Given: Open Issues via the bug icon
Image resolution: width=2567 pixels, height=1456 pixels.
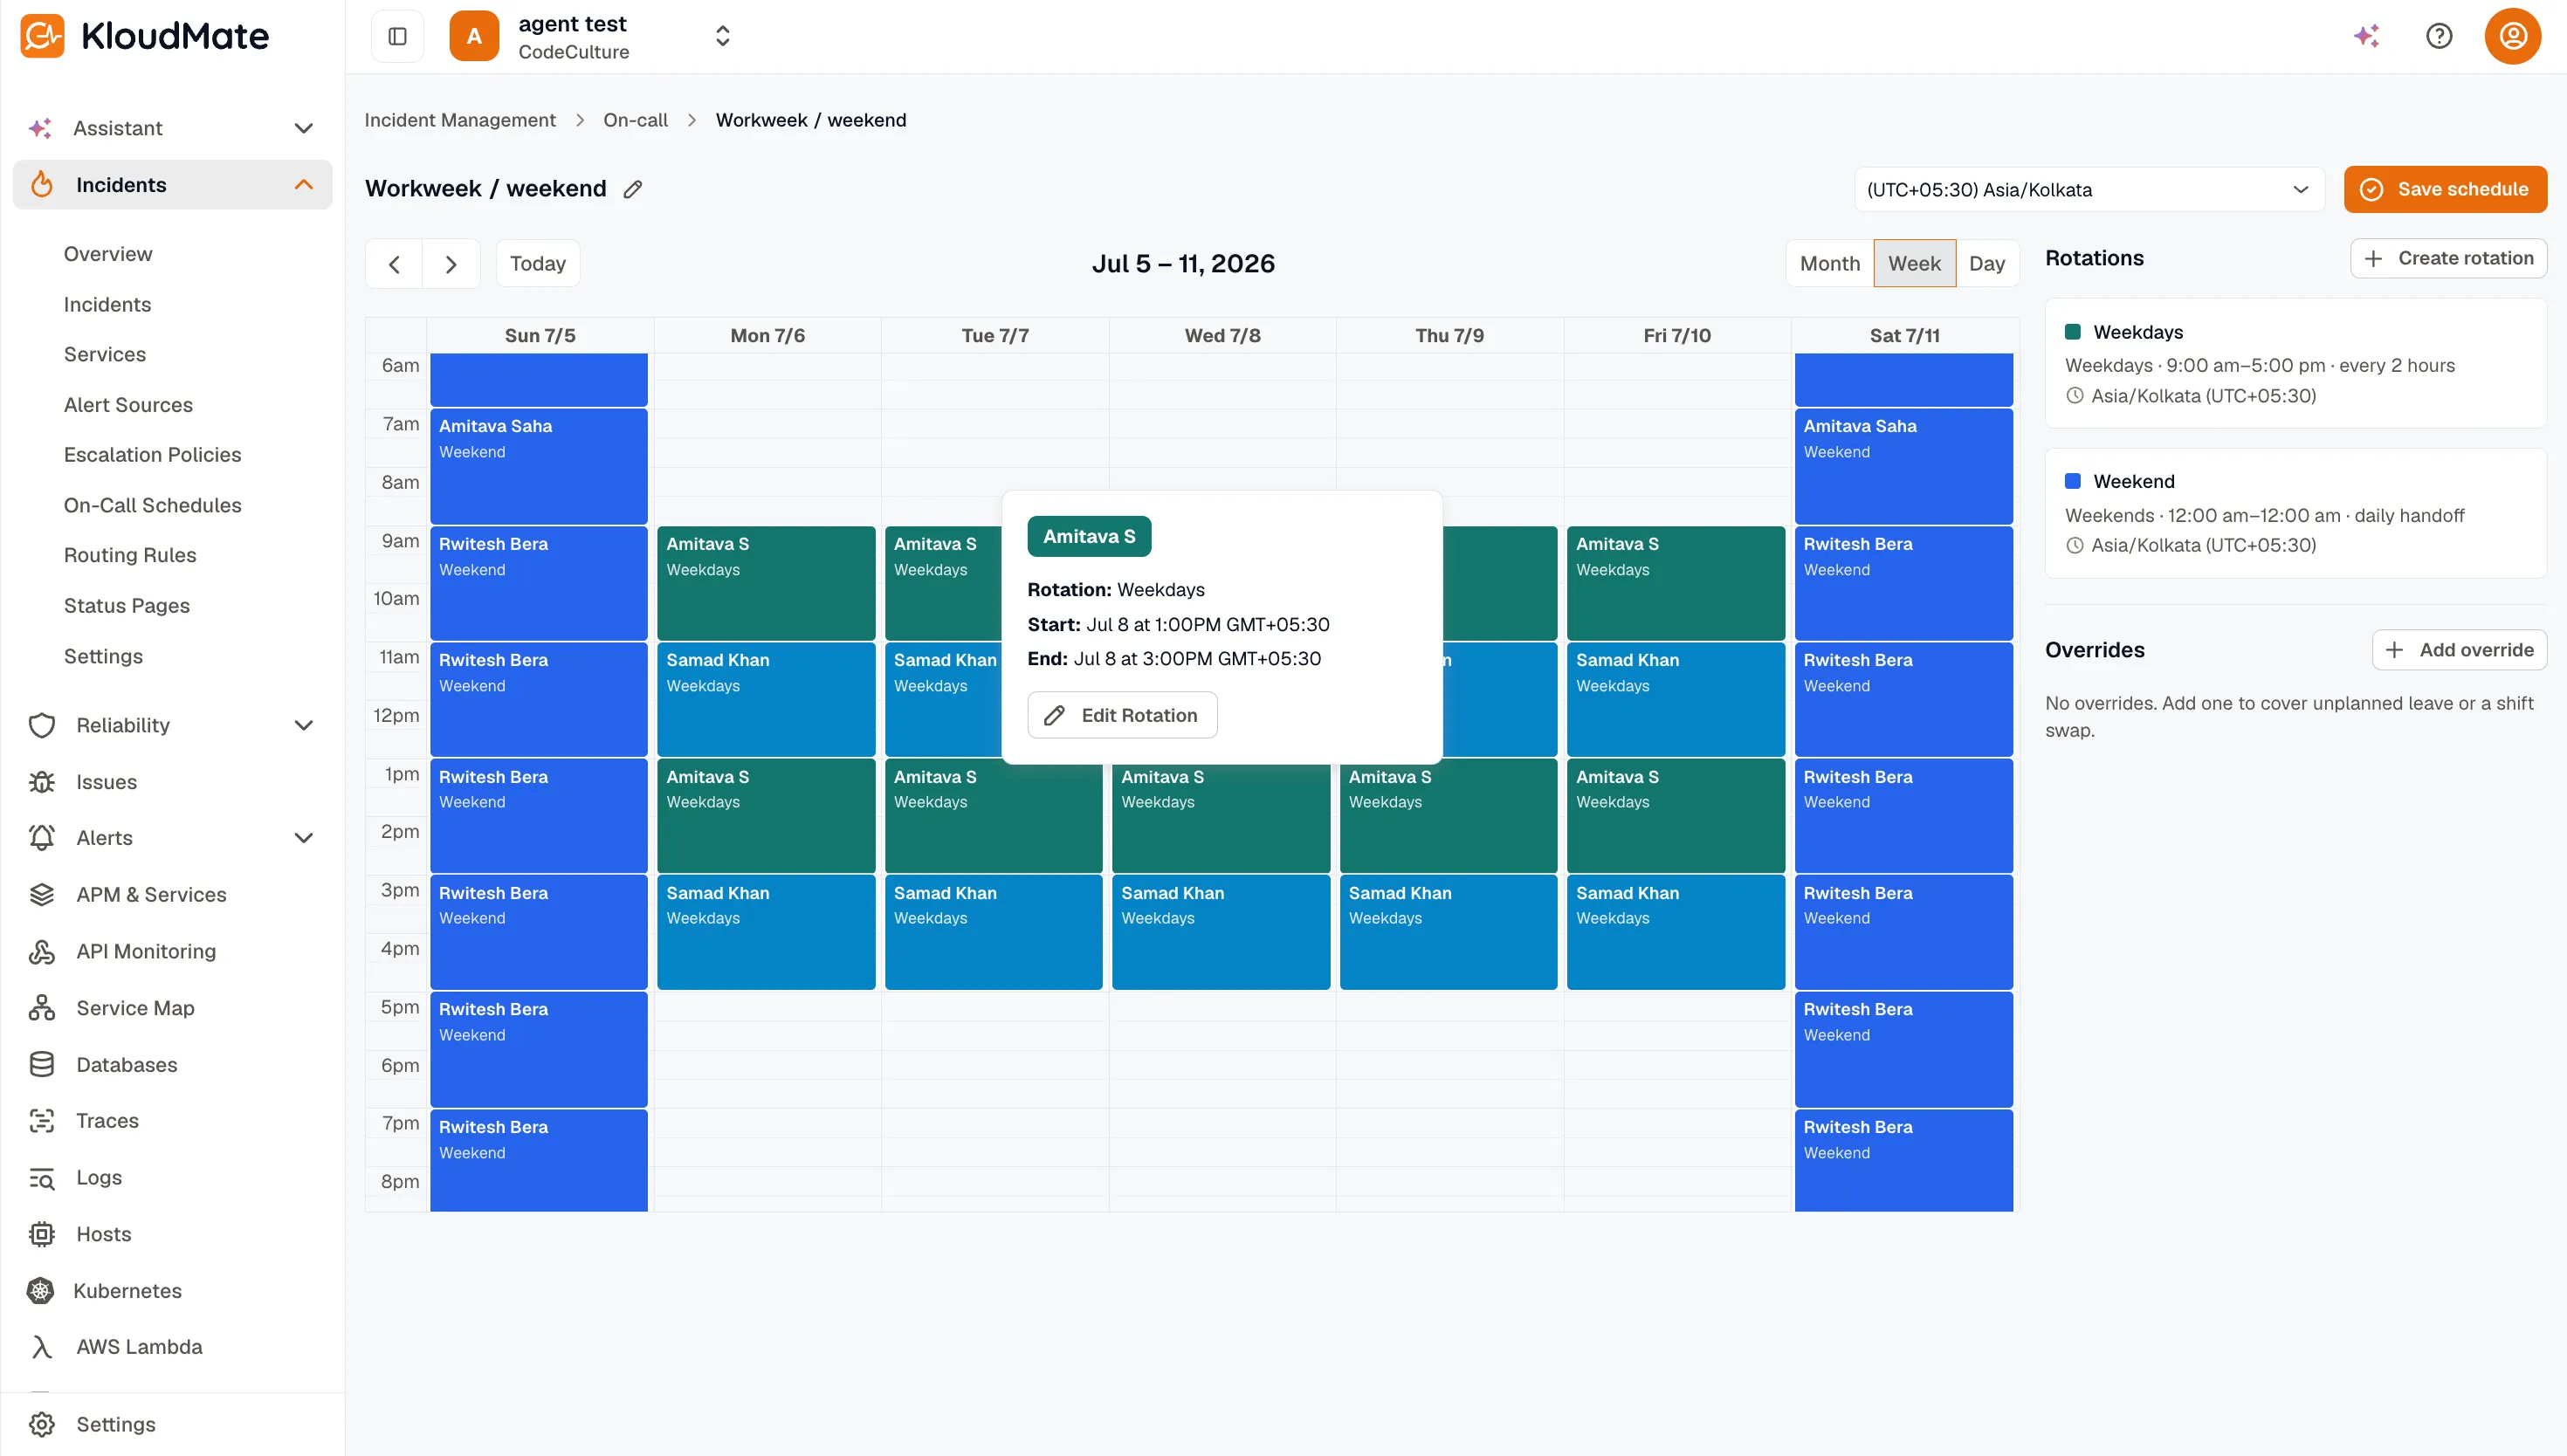Looking at the screenshot, I should (x=42, y=782).
